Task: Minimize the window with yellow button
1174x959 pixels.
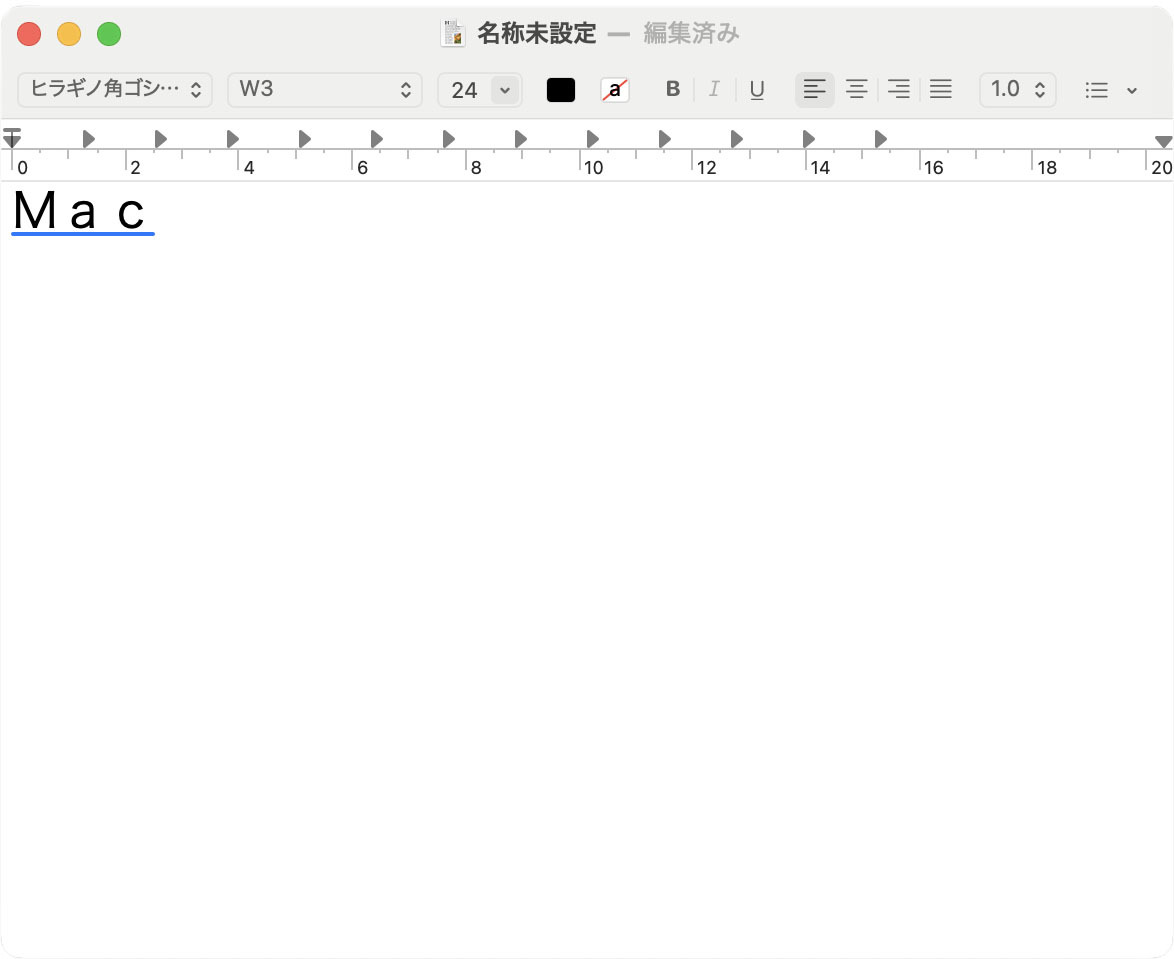Action: pyautogui.click(x=69, y=34)
